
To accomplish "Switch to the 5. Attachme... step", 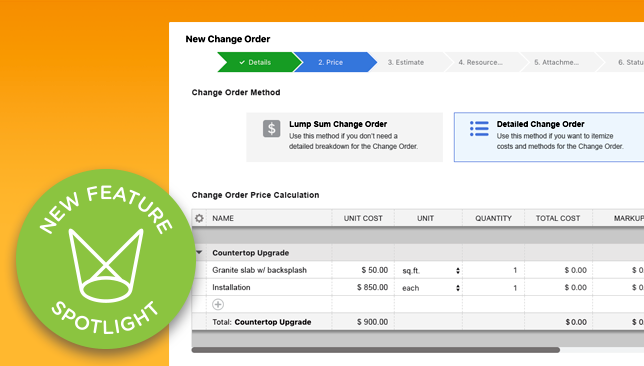I will click(557, 62).
